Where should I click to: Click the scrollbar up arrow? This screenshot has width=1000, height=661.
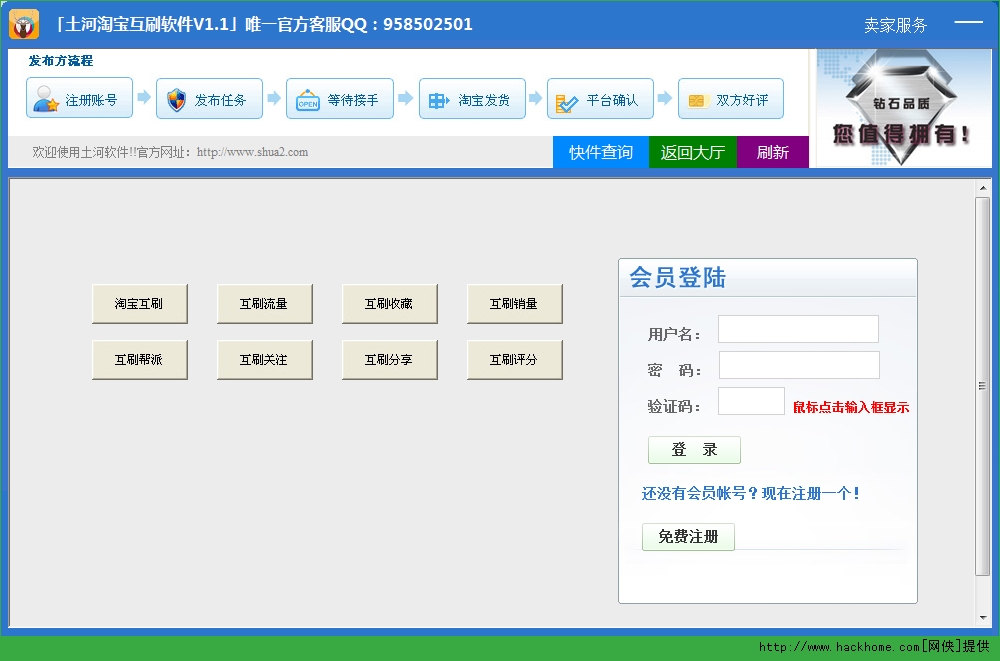click(983, 188)
